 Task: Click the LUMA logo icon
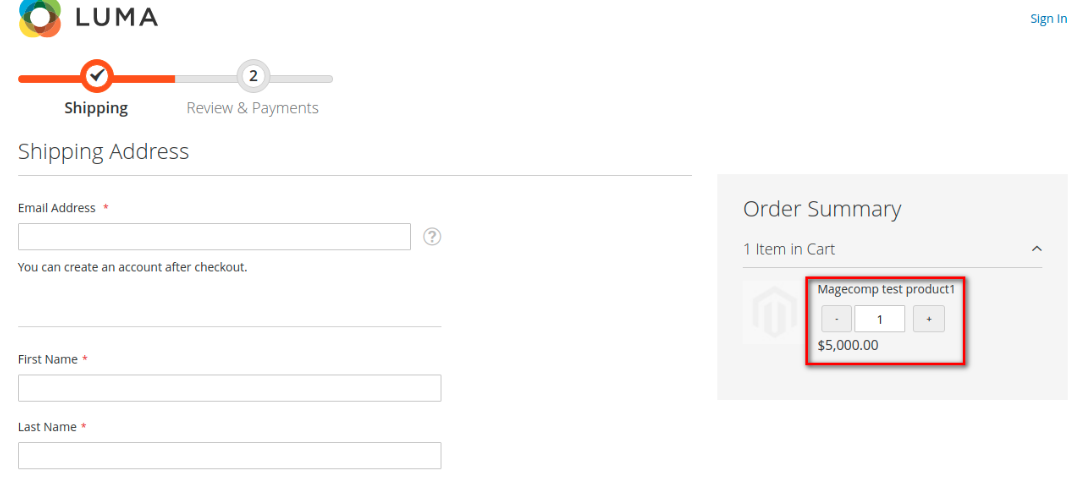(41, 17)
